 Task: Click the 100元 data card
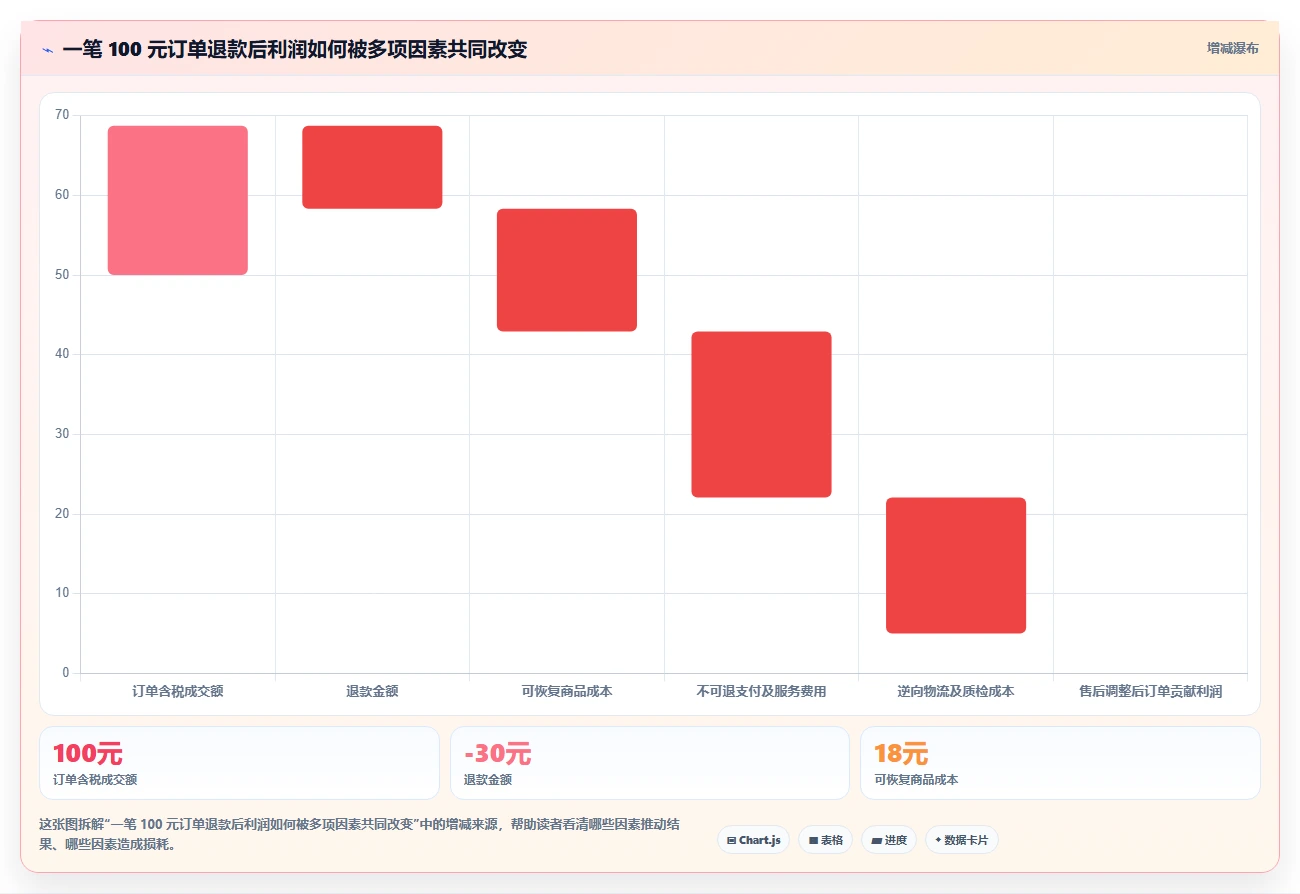pyautogui.click(x=239, y=763)
